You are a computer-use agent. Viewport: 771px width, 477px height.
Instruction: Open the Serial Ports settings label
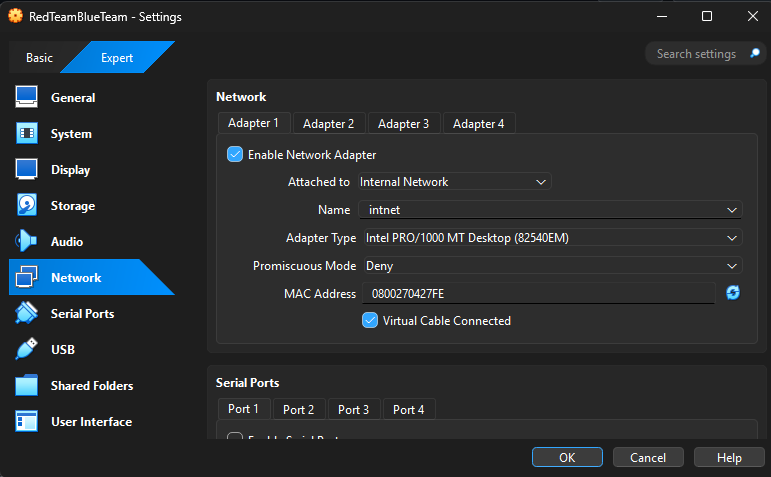83,313
